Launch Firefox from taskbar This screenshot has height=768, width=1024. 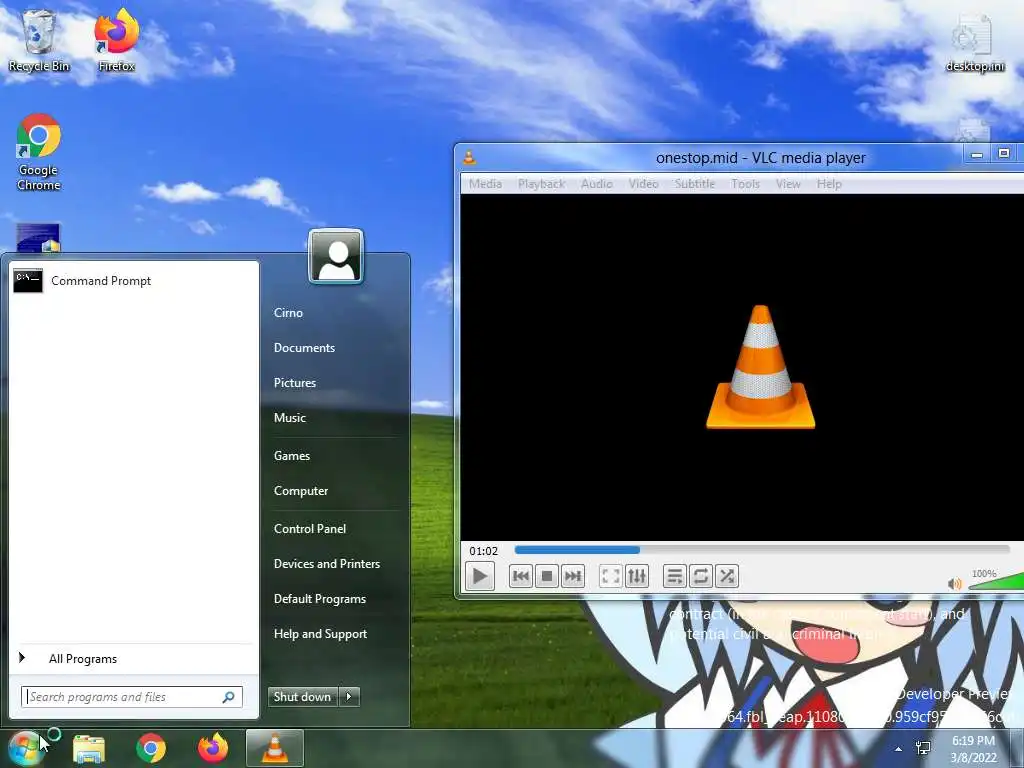pos(213,748)
